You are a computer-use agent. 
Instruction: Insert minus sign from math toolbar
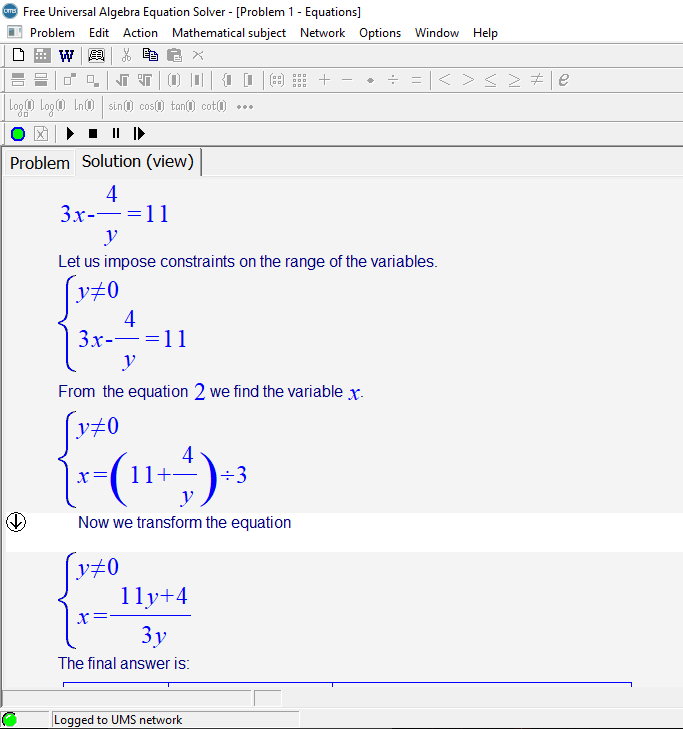pyautogui.click(x=347, y=80)
